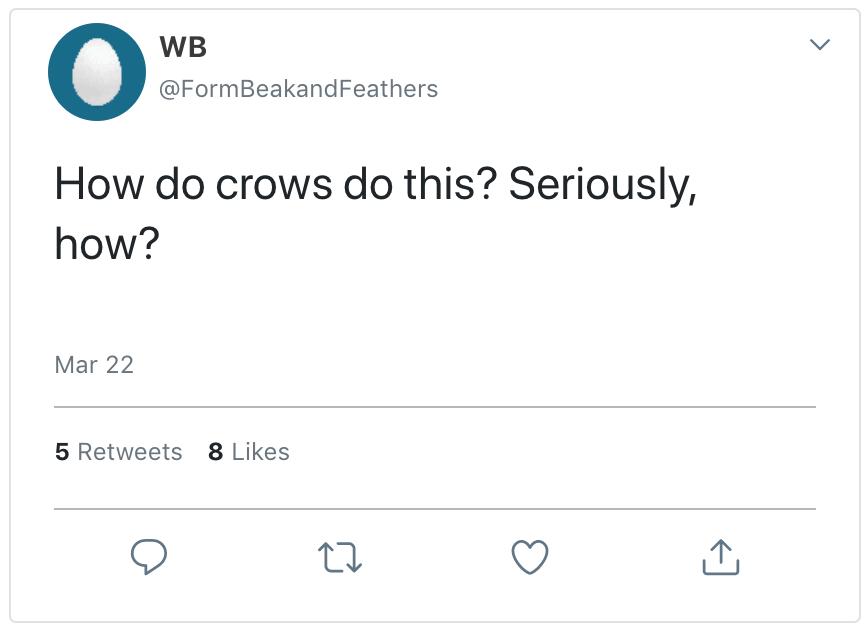Click the 'how?' line of the tweet
The image size is (864, 632).
point(107,245)
